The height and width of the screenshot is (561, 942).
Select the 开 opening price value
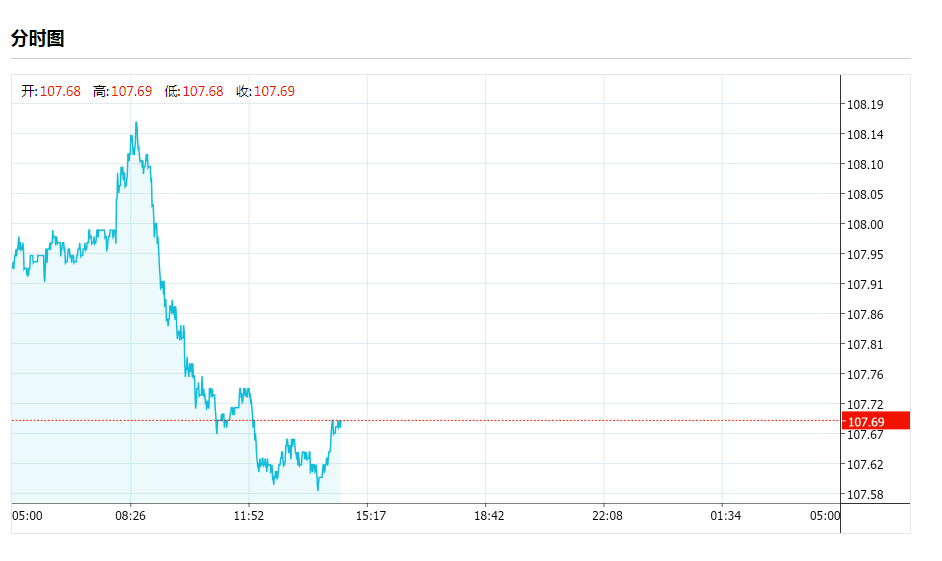(60, 92)
